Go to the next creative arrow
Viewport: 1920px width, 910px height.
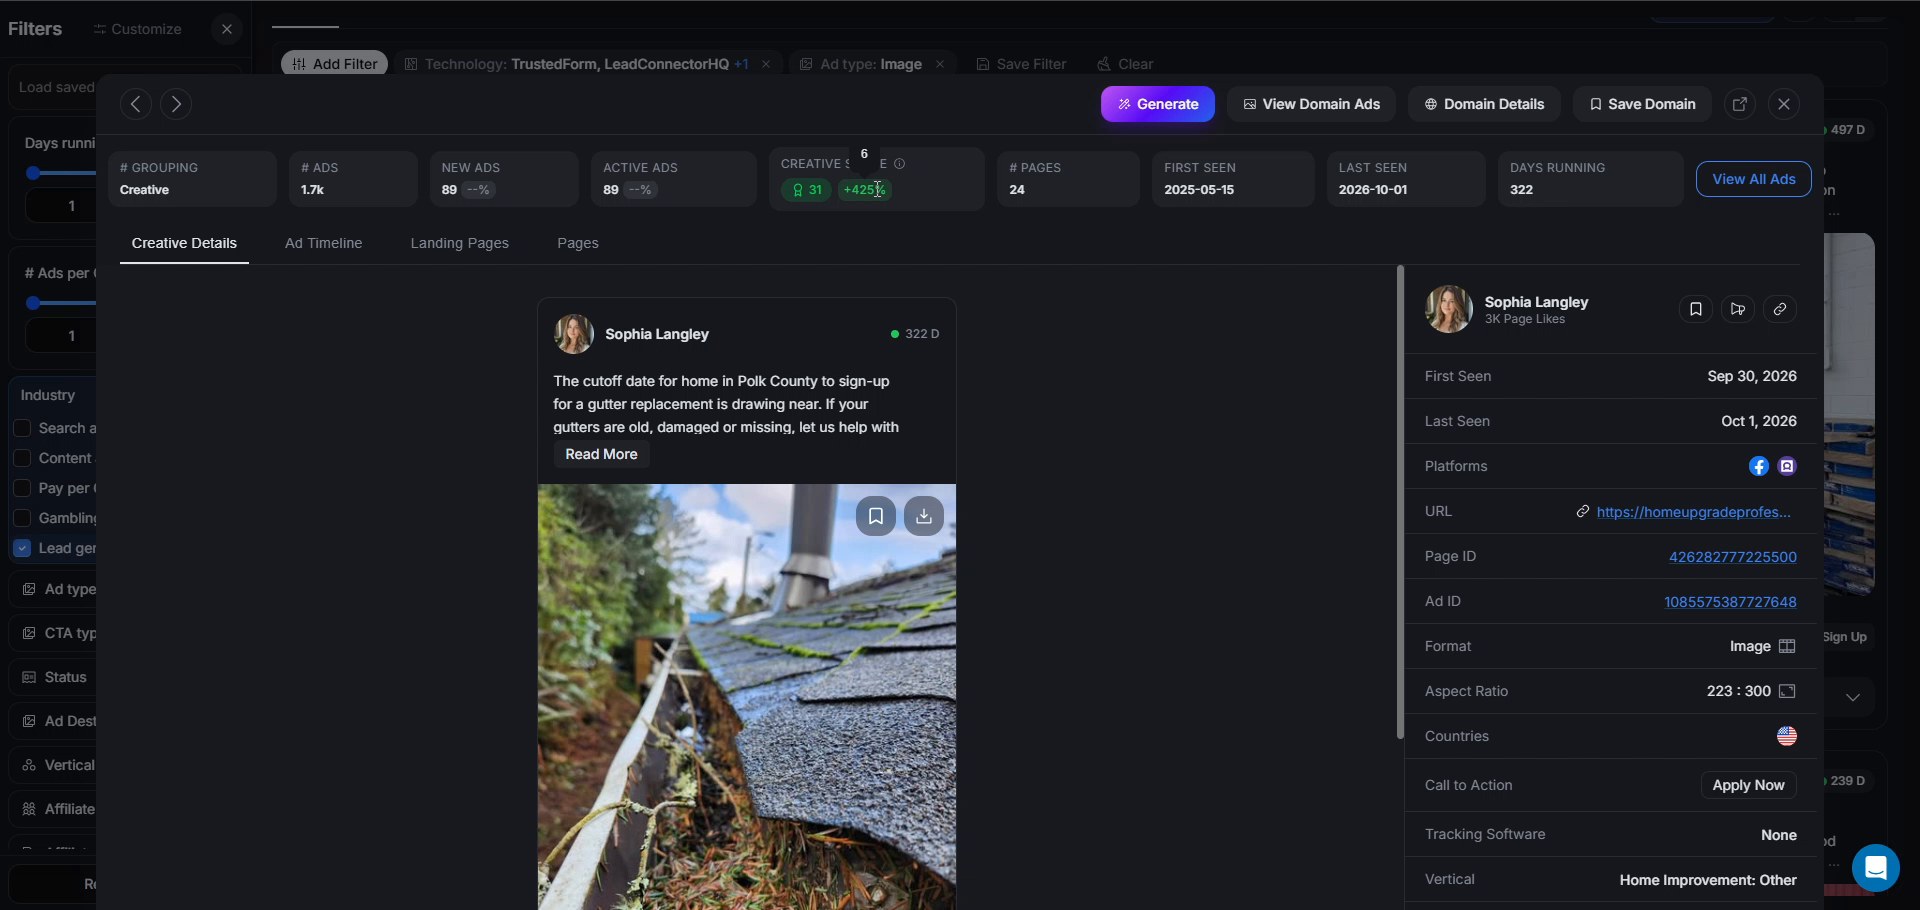click(x=176, y=104)
